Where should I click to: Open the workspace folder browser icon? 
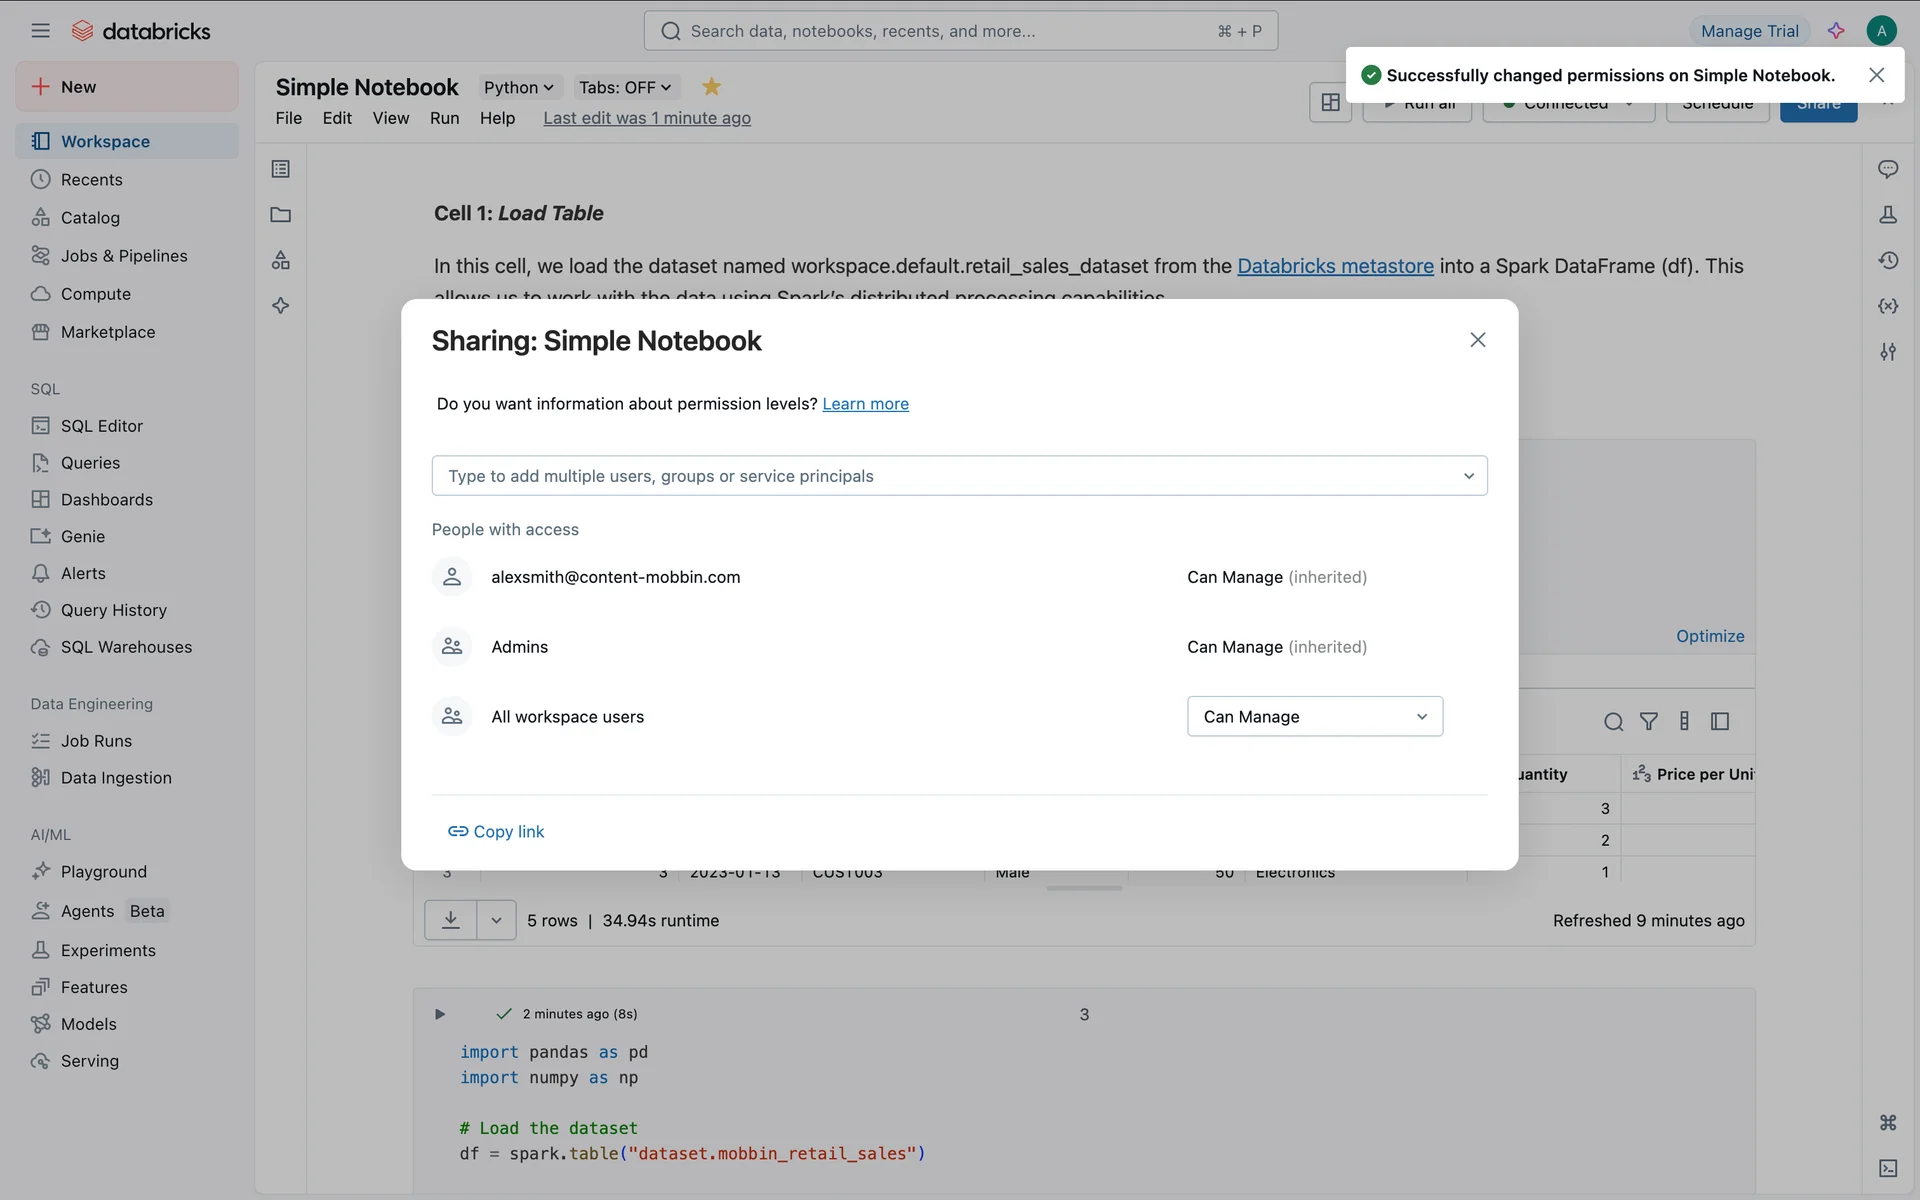tap(281, 215)
